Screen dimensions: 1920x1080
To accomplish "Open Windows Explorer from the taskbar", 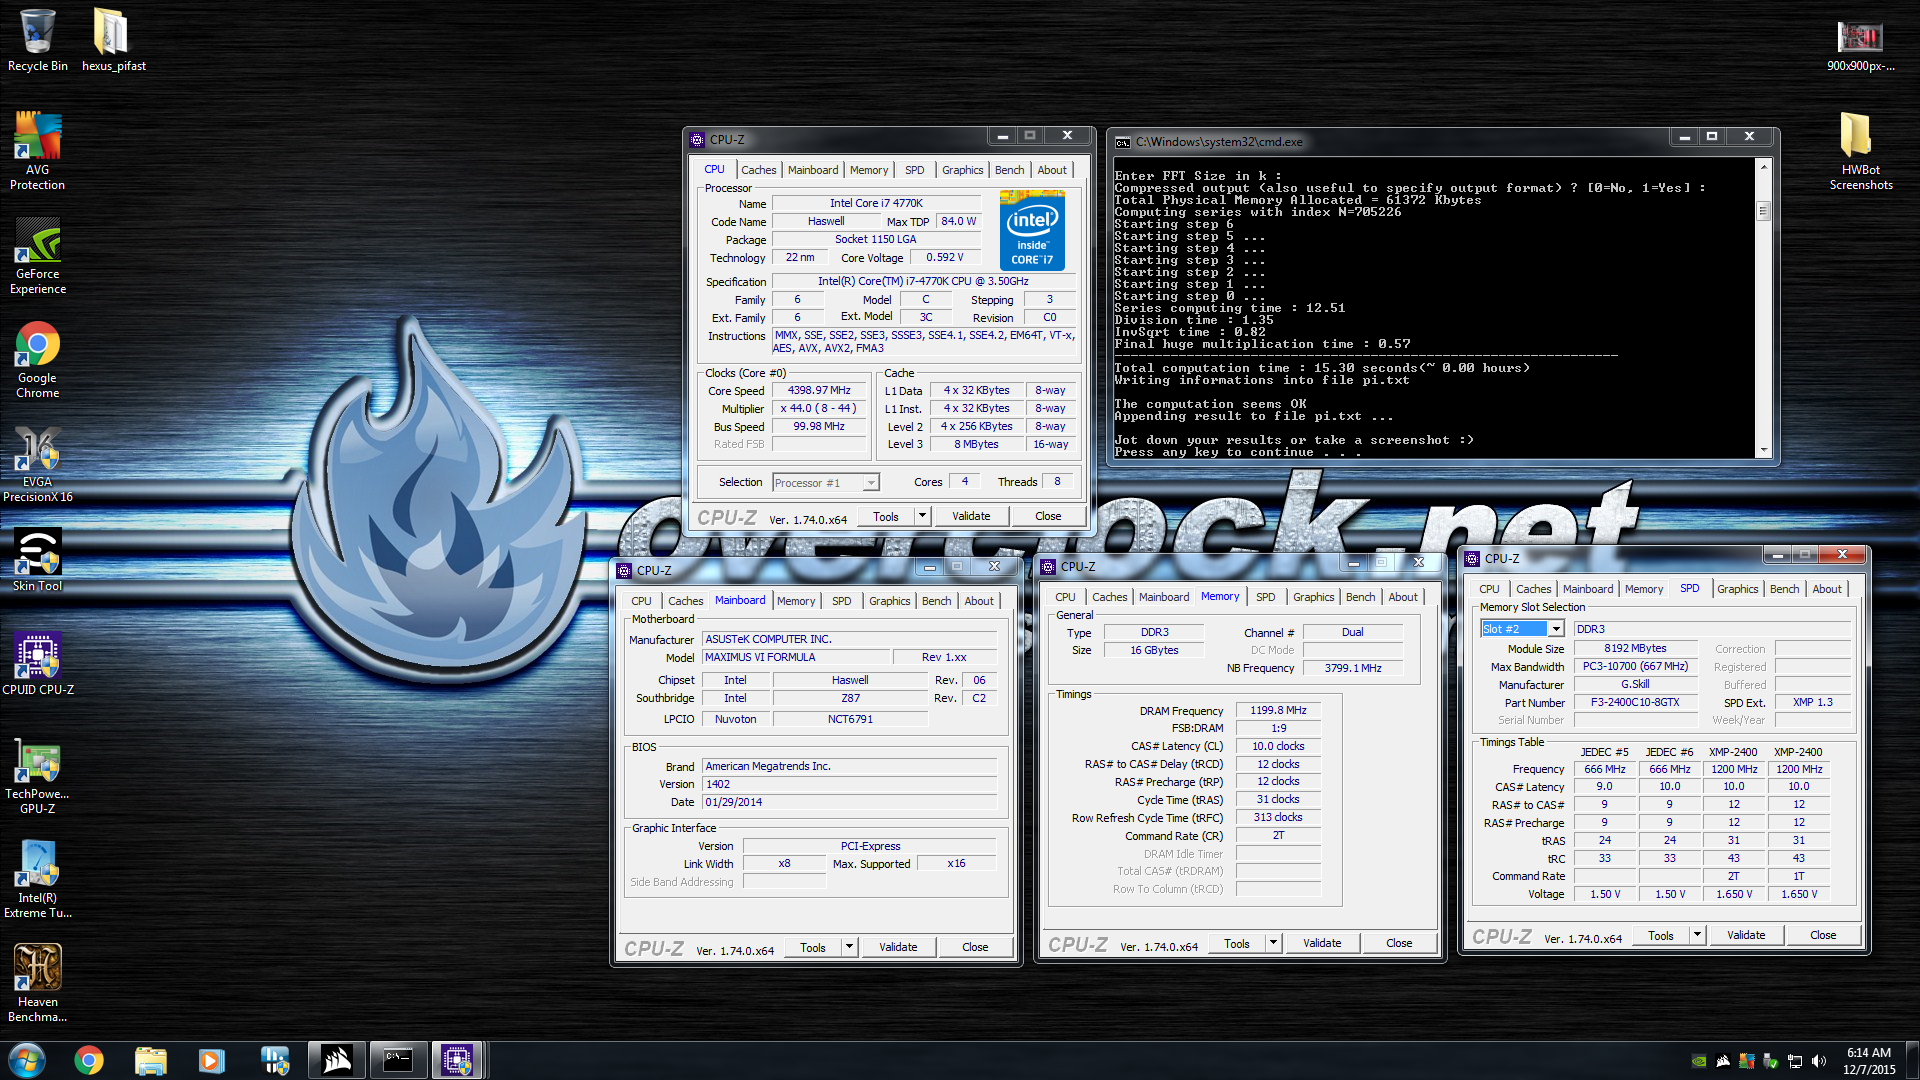I will click(151, 1060).
